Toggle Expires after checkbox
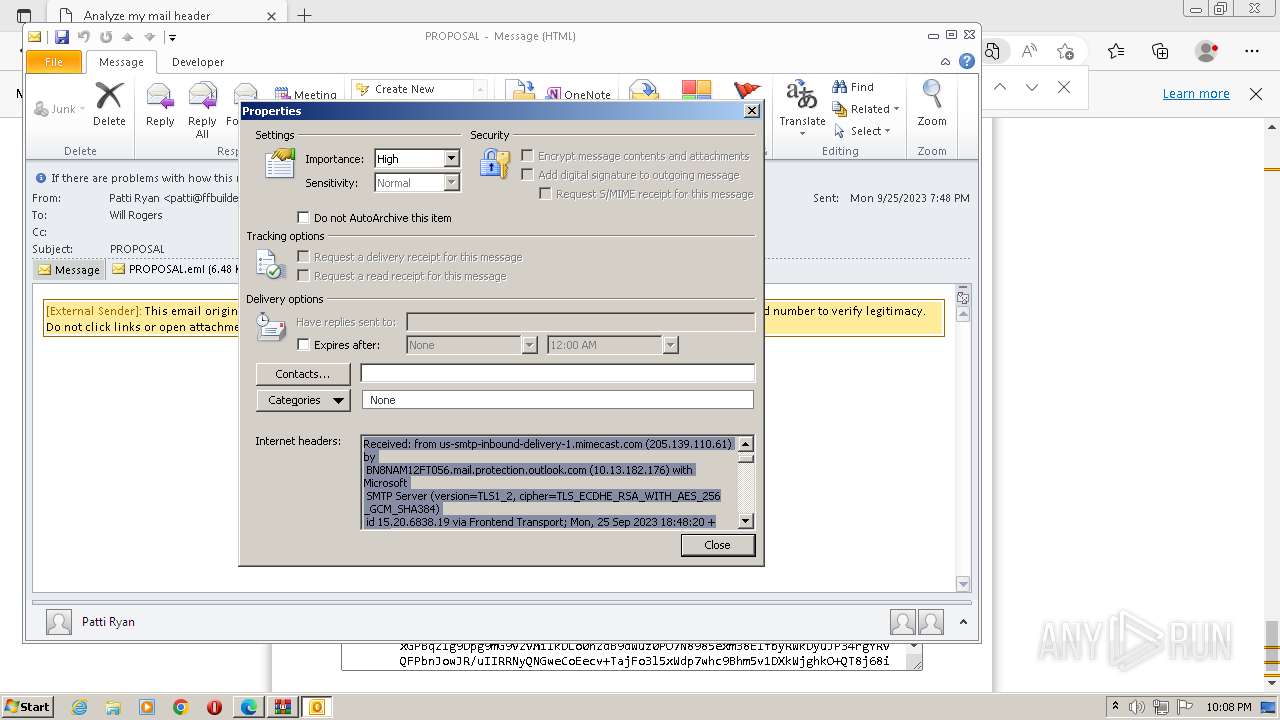Viewport: 1280px width, 720px height. coord(304,345)
